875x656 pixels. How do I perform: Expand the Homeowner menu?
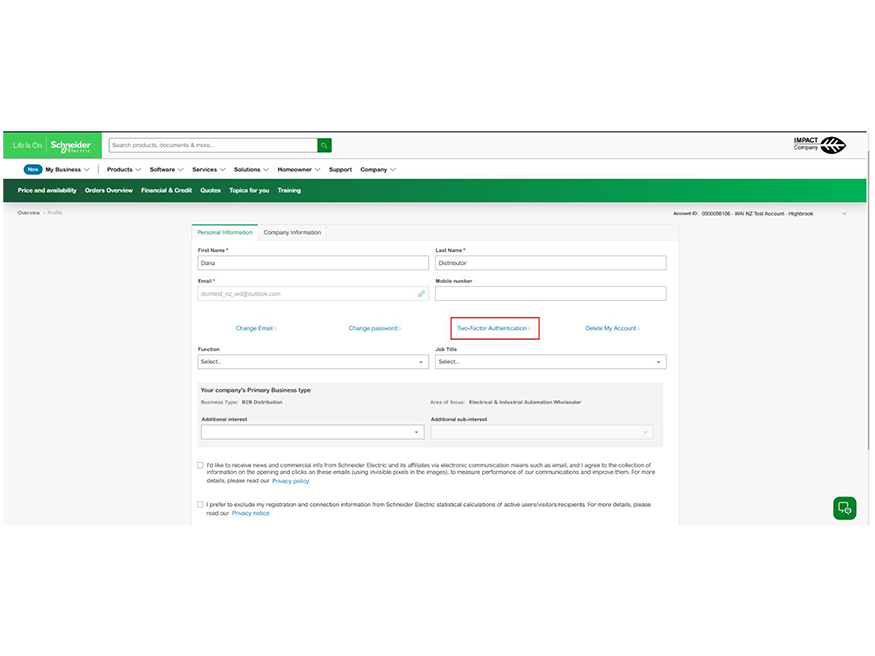coord(299,170)
